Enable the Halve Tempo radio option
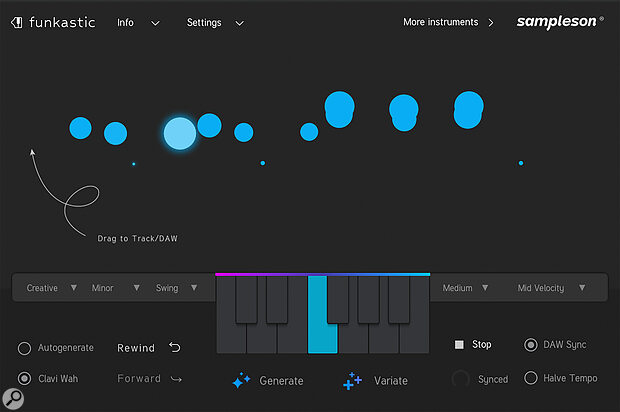The height and width of the screenshot is (412, 620). 531,378
